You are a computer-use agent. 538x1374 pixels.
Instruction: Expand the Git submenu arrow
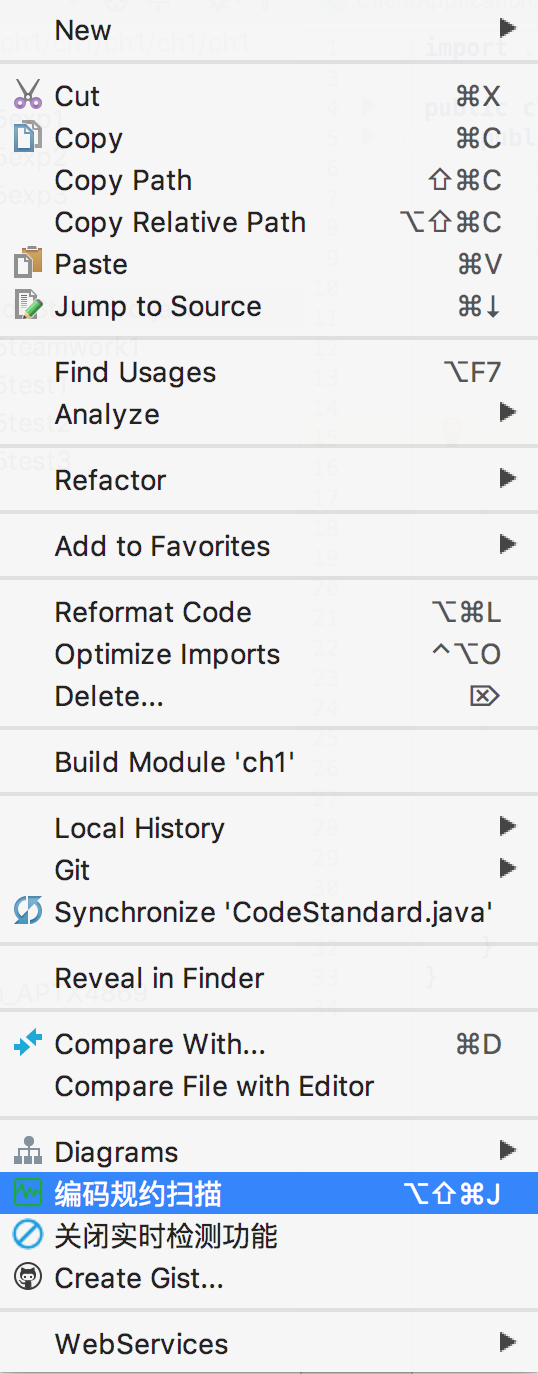[508, 868]
